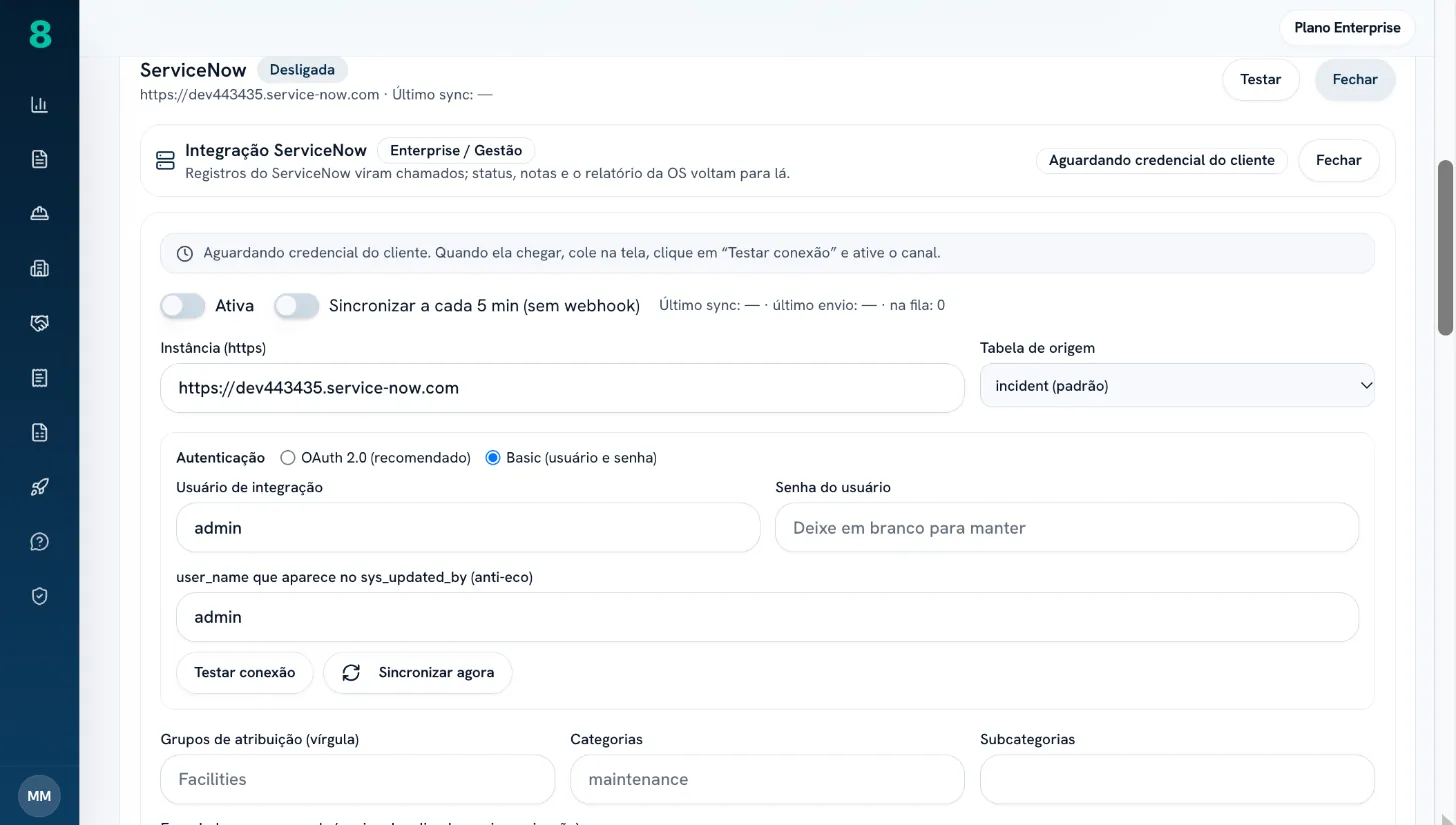The image size is (1456, 825).
Task: Click the Plano Enterprise badge
Action: click(1347, 28)
